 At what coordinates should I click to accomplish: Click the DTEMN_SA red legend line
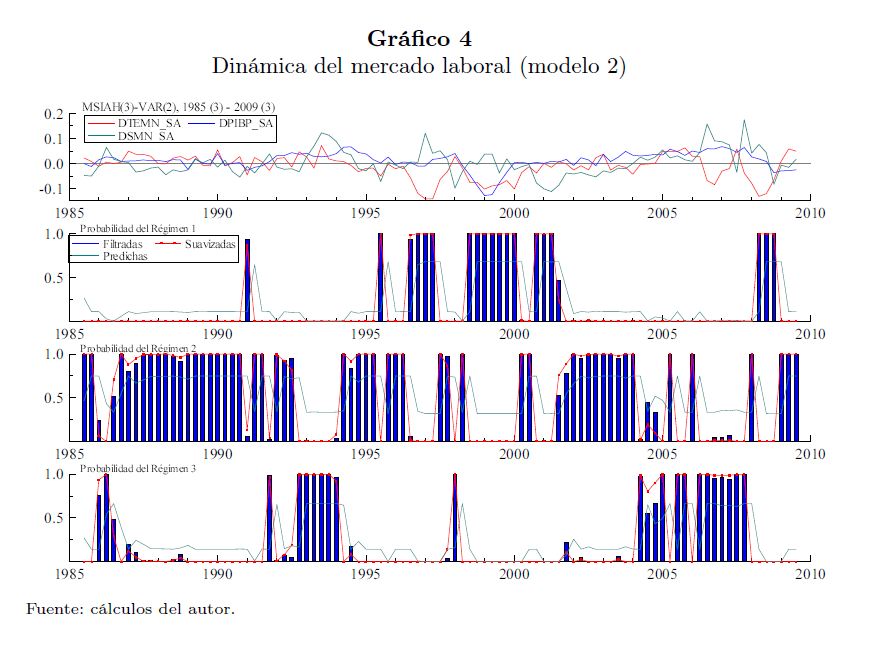pyautogui.click(x=101, y=123)
